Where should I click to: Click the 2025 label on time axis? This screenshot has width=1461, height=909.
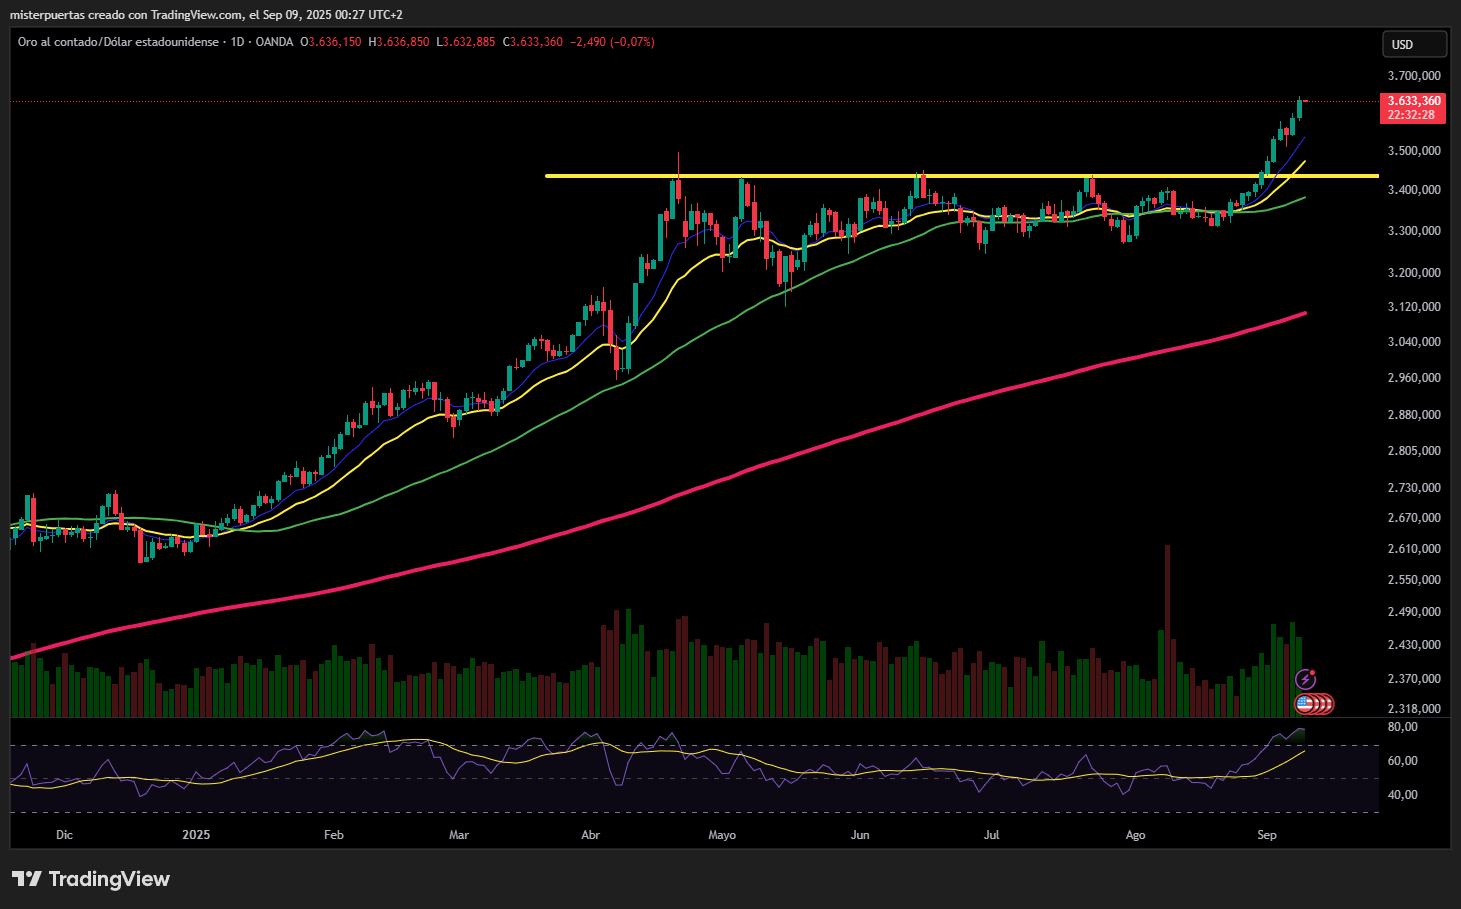196,835
